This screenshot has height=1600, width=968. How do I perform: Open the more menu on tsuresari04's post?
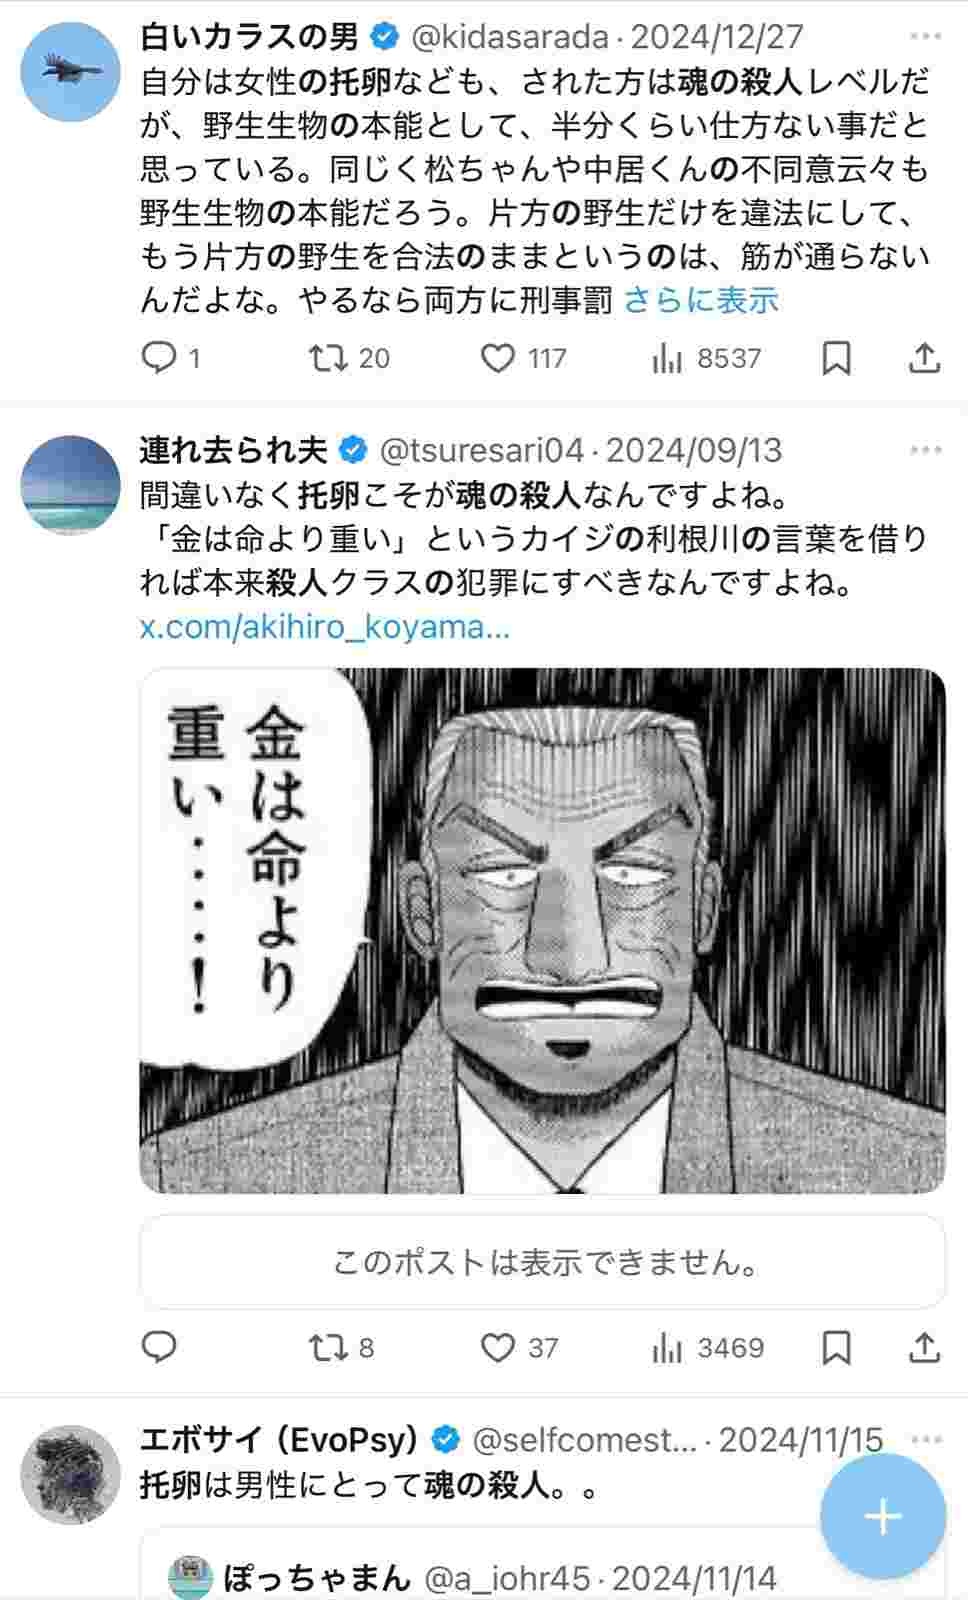(925, 450)
